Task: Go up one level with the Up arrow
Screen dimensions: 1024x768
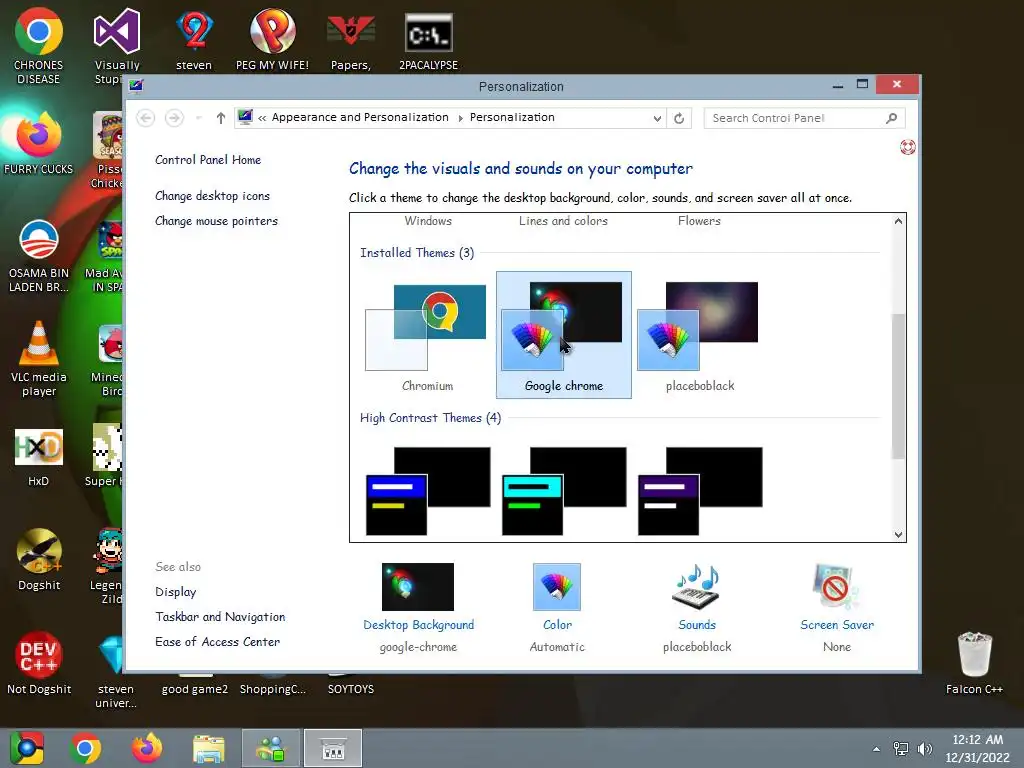Action: 221,118
